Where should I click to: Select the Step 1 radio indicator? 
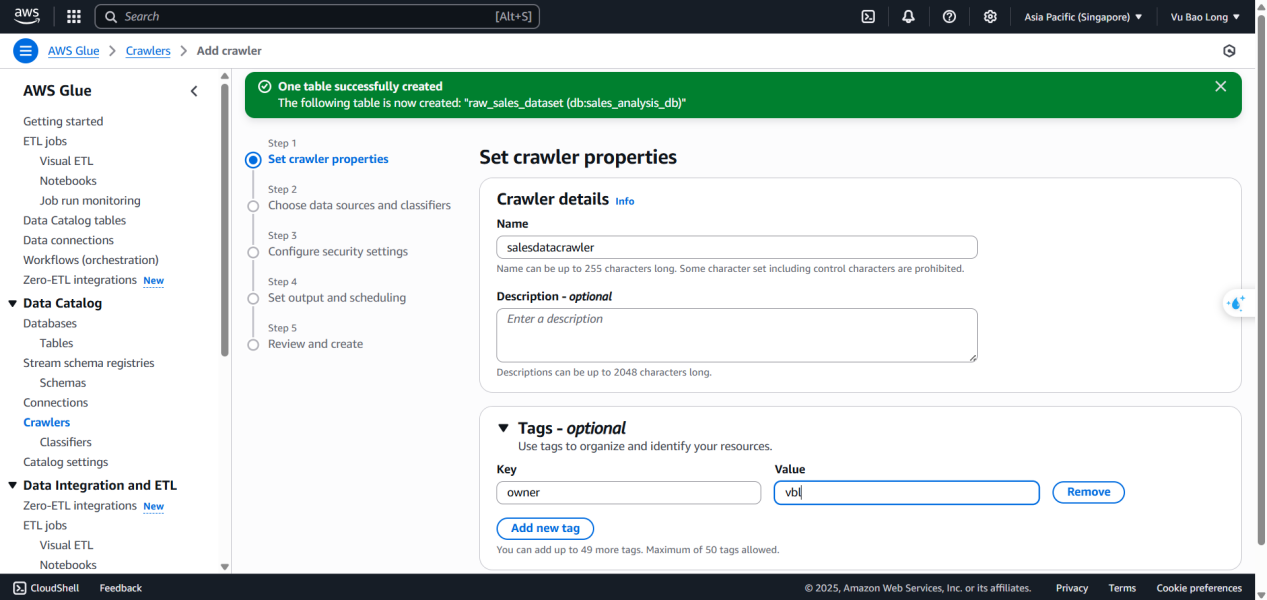253,159
